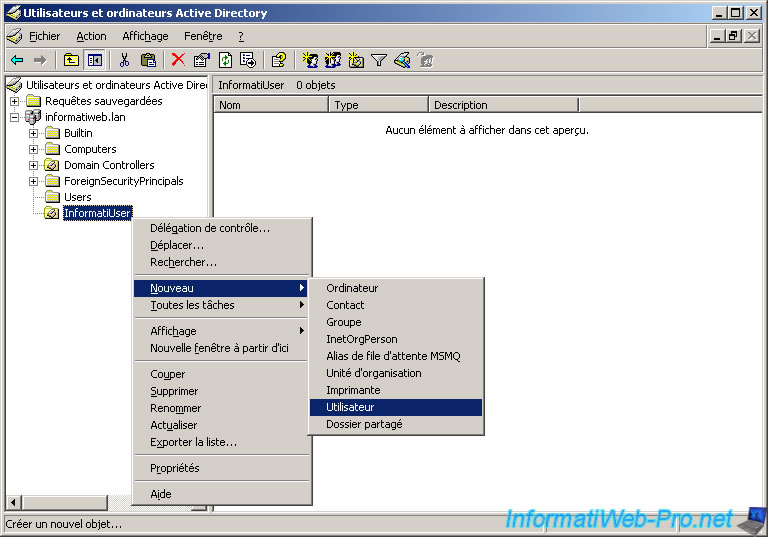The width and height of the screenshot is (768, 537).
Task: Click the Refresh toolbar icon
Action: point(225,60)
